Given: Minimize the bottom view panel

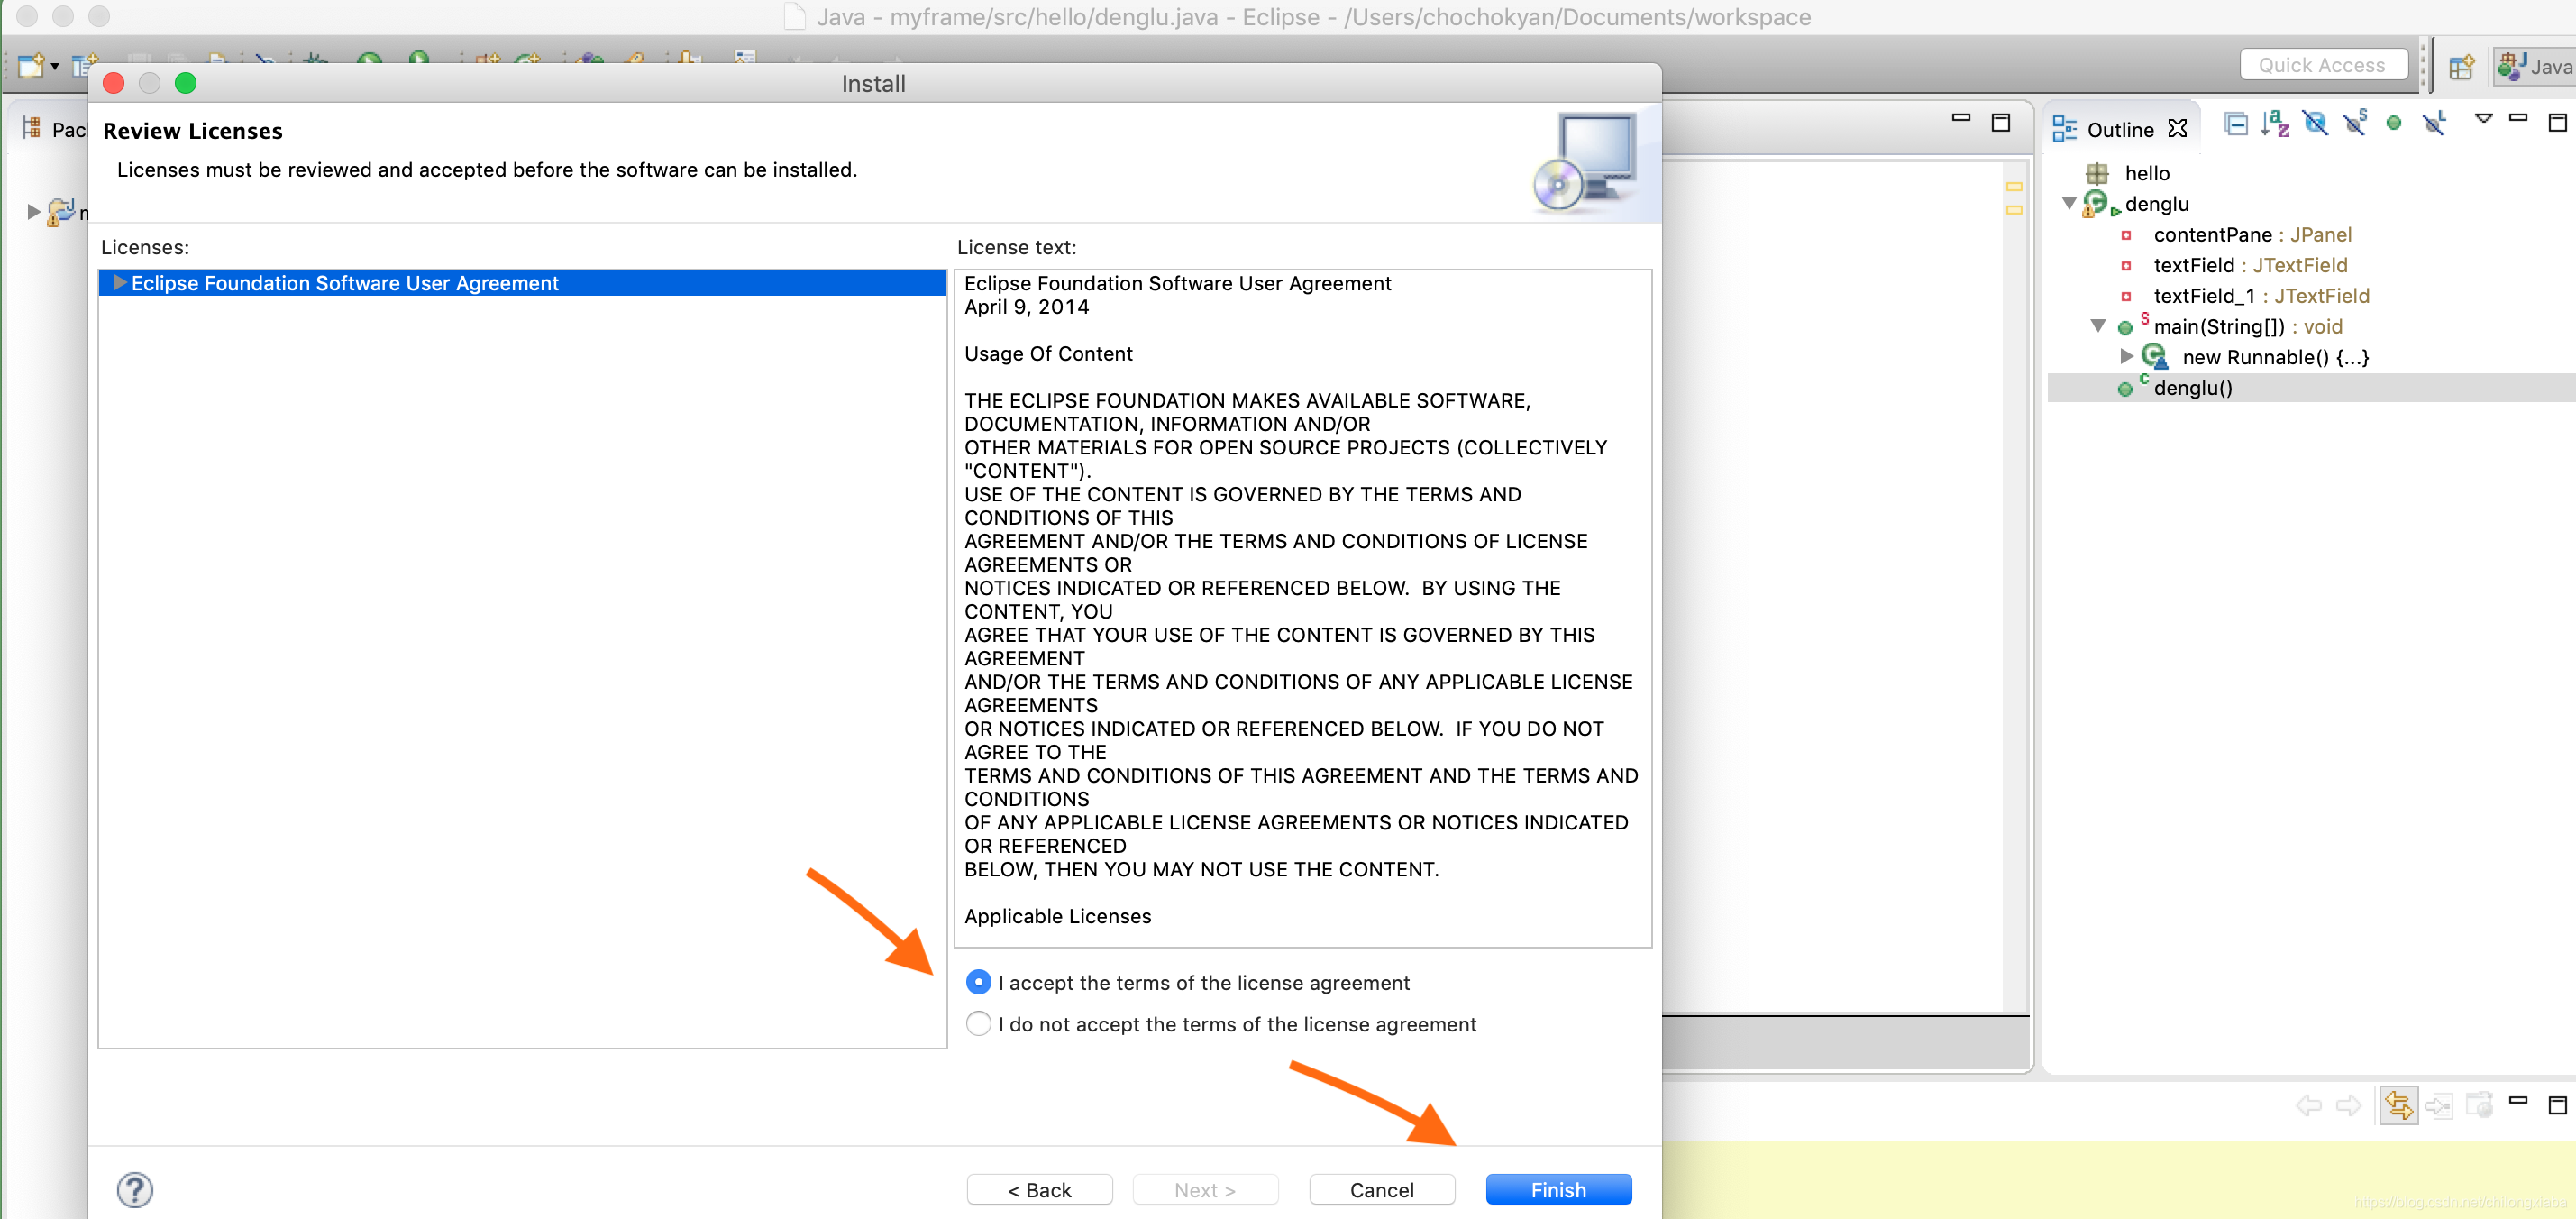Looking at the screenshot, I should click(2518, 1100).
